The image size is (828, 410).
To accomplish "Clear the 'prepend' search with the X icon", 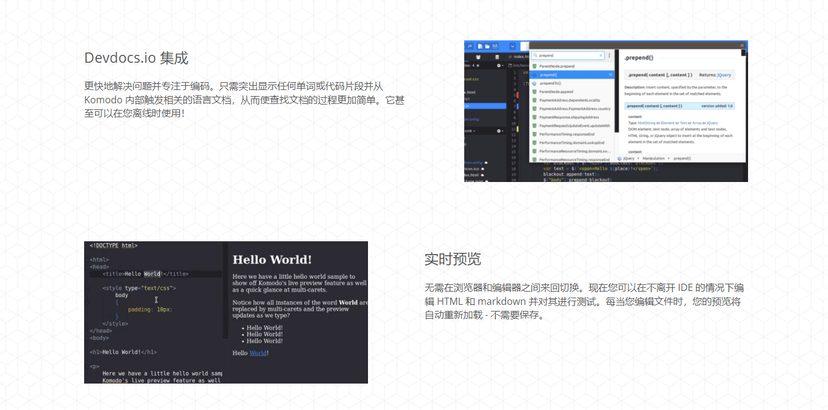I will [600, 55].
